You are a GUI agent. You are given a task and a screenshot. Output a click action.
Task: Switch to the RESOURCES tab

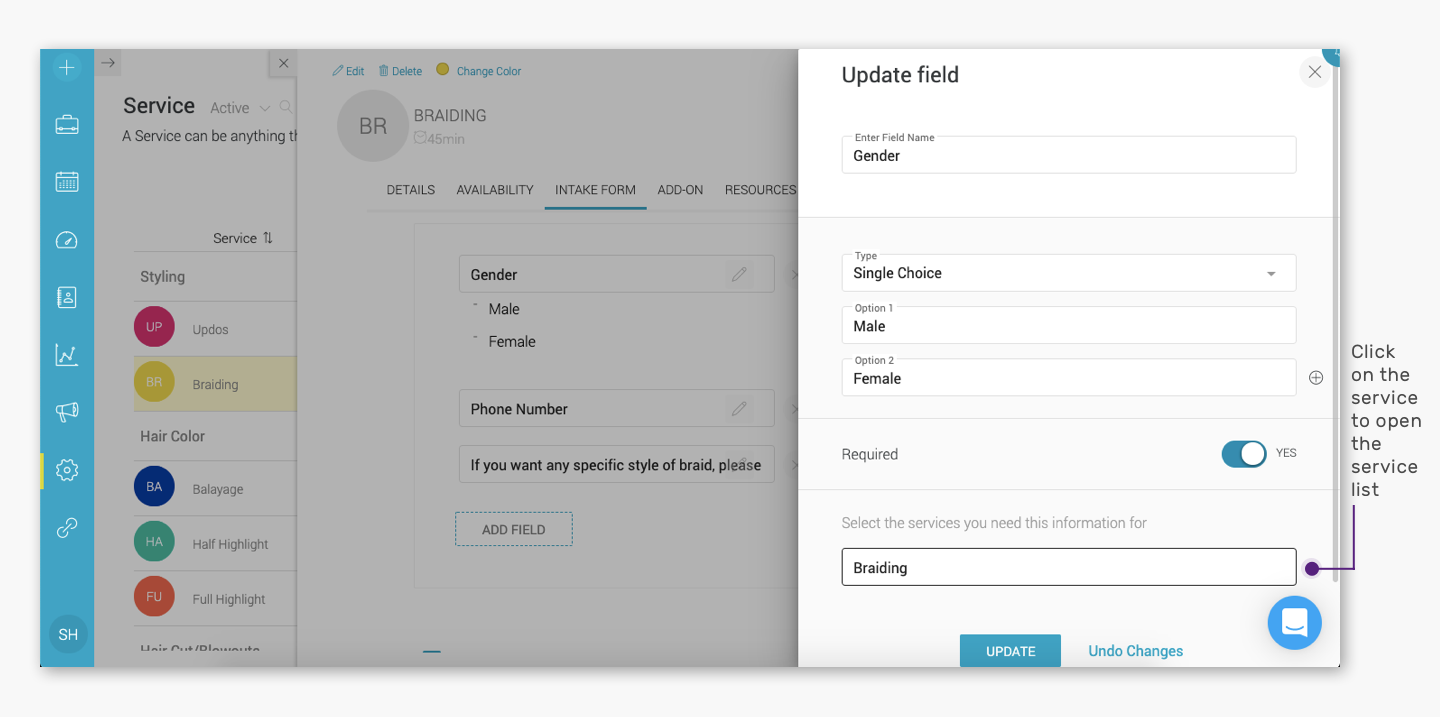point(760,189)
